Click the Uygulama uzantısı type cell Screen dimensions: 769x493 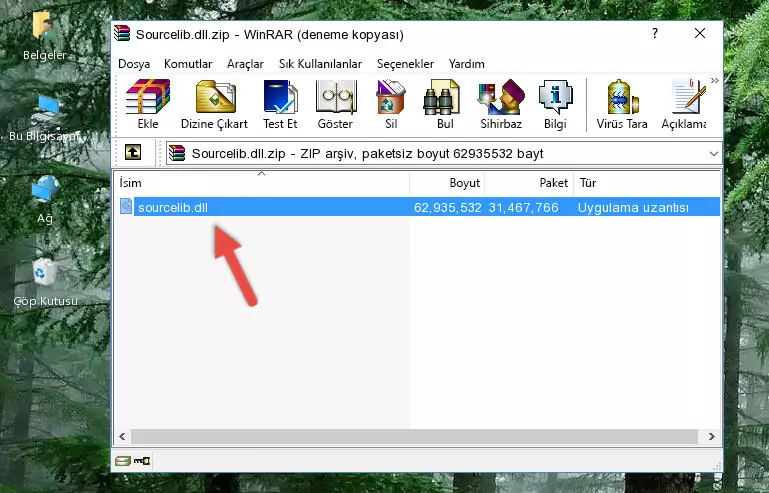point(633,208)
